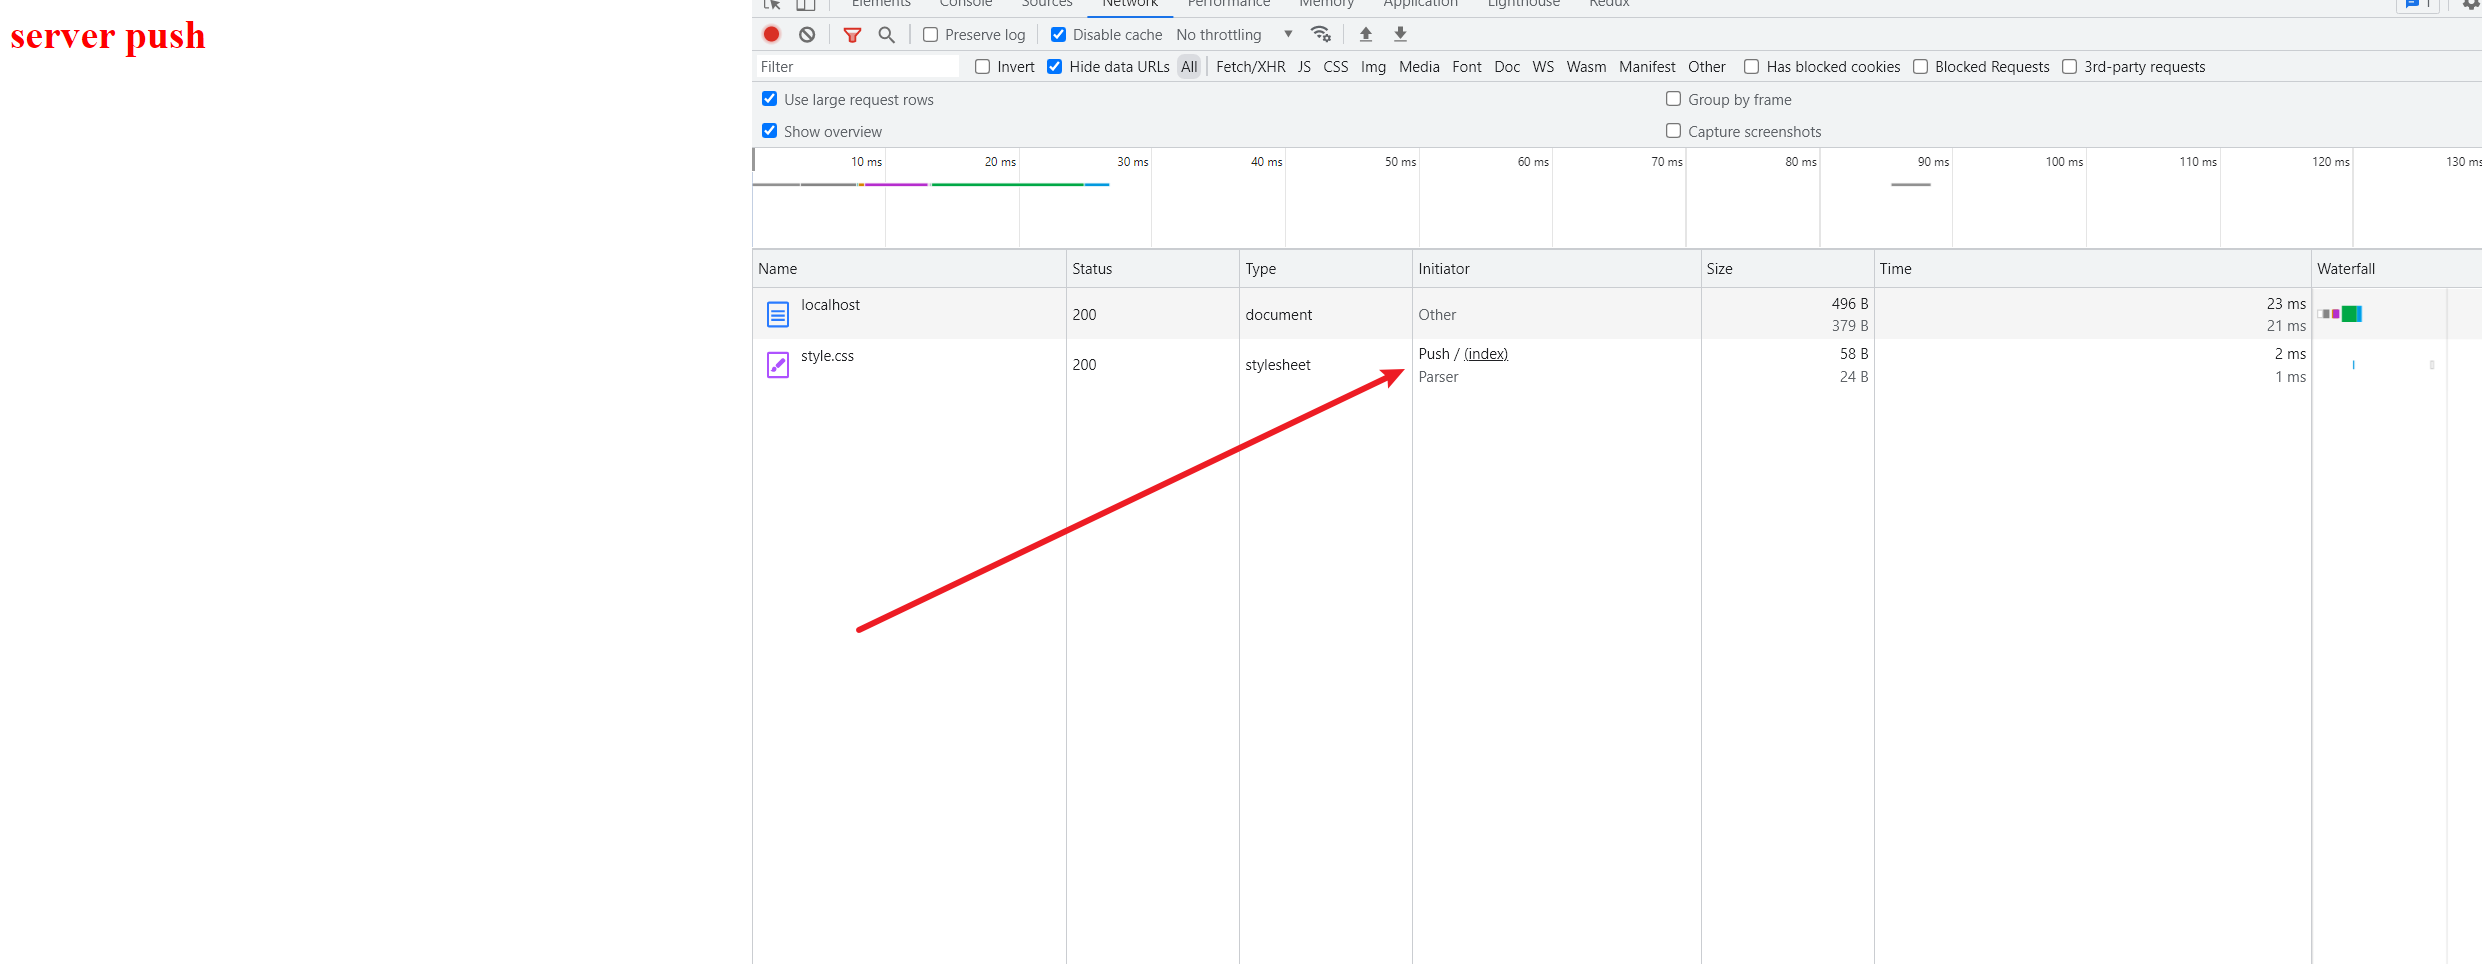Open network conditions Wi-Fi settings icon

(1321, 34)
